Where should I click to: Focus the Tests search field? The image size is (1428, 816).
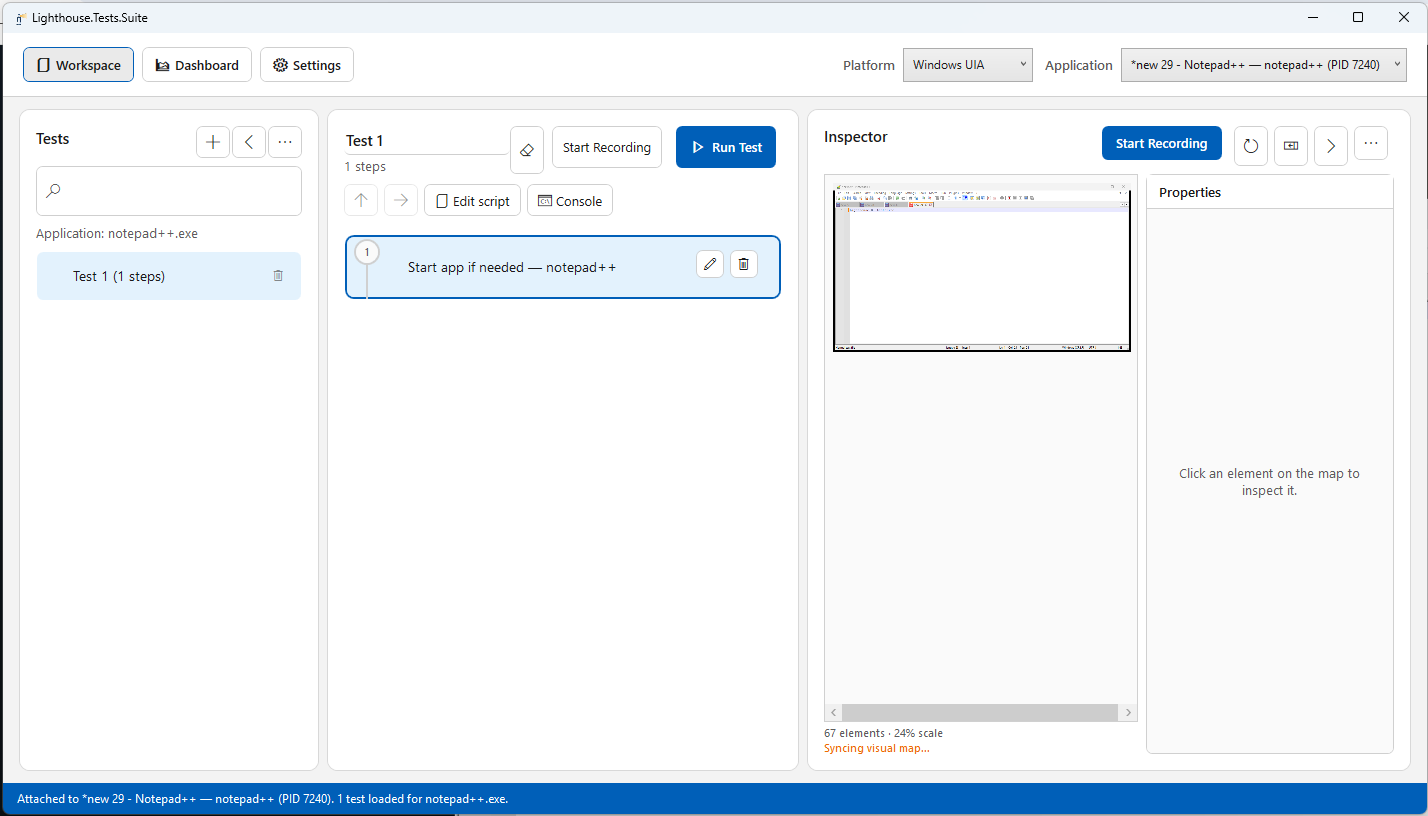tap(169, 191)
